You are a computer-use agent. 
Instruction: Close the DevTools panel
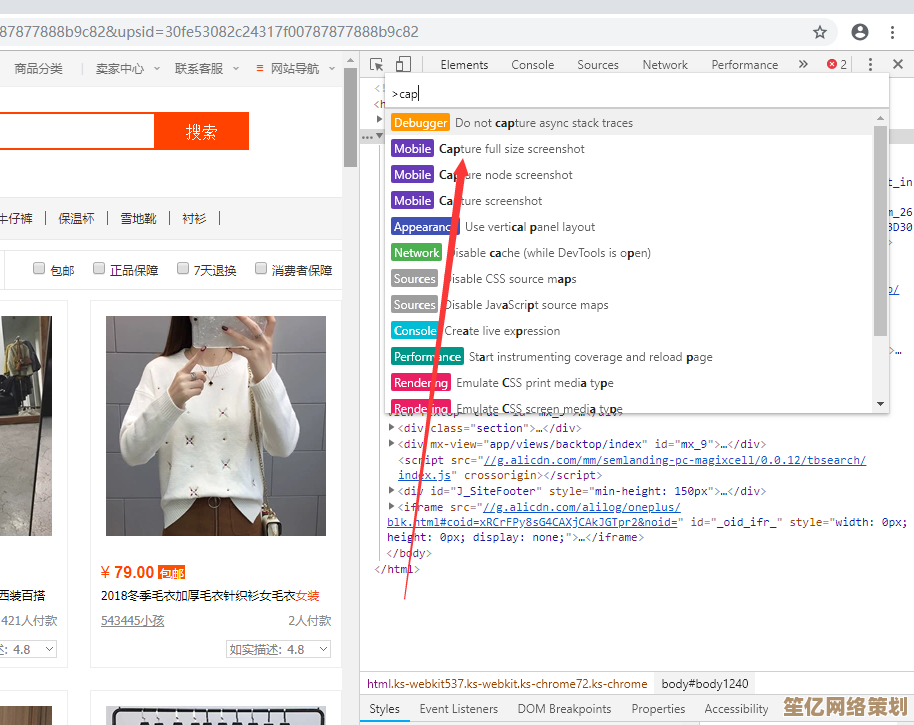point(898,64)
